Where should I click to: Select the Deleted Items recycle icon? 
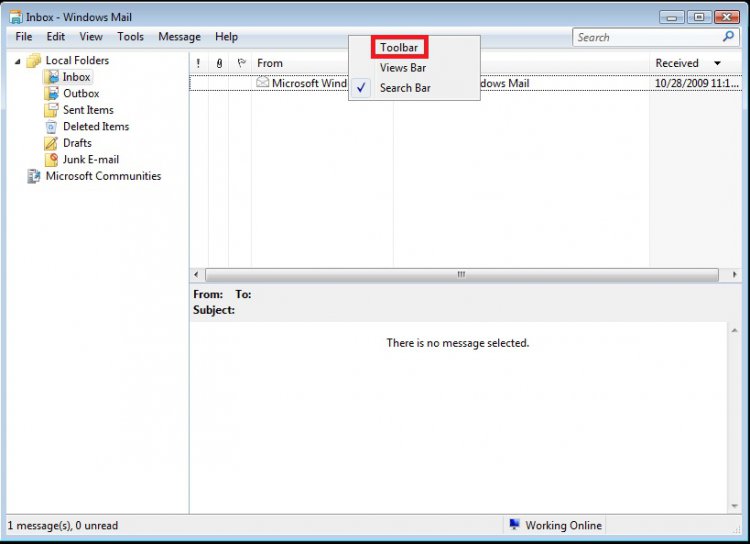pos(51,127)
